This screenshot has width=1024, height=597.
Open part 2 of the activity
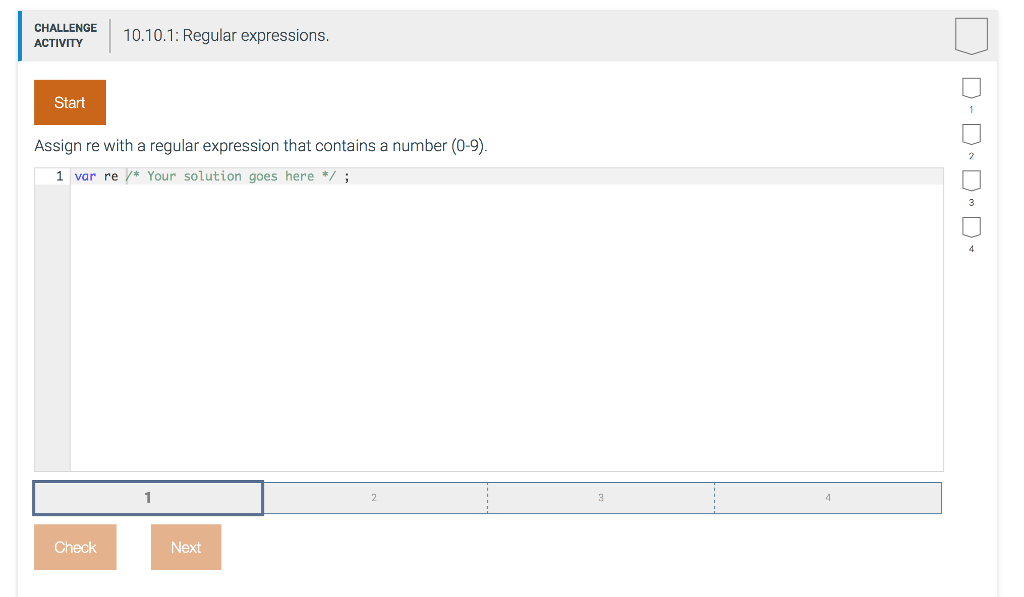(x=374, y=497)
